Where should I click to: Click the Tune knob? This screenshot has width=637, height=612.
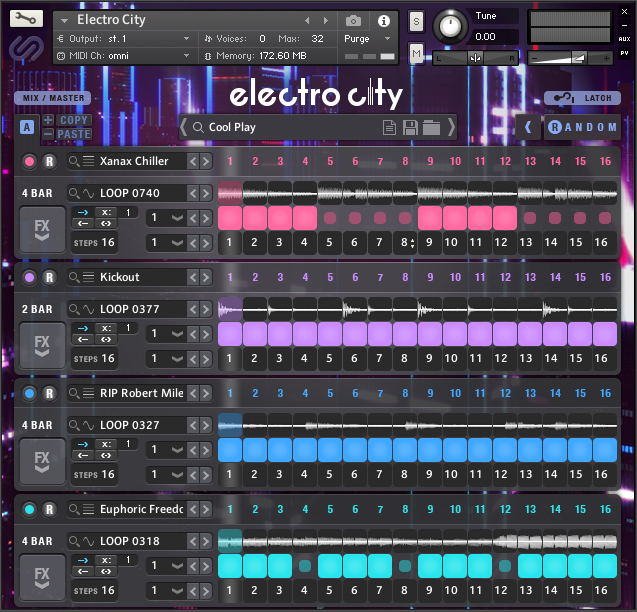pyautogui.click(x=452, y=24)
